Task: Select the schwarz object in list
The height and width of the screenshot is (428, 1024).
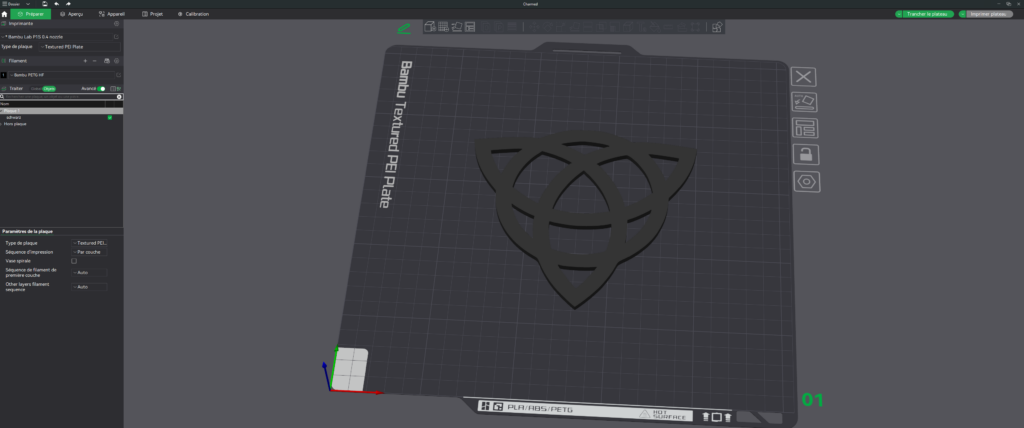Action: [x=14, y=118]
